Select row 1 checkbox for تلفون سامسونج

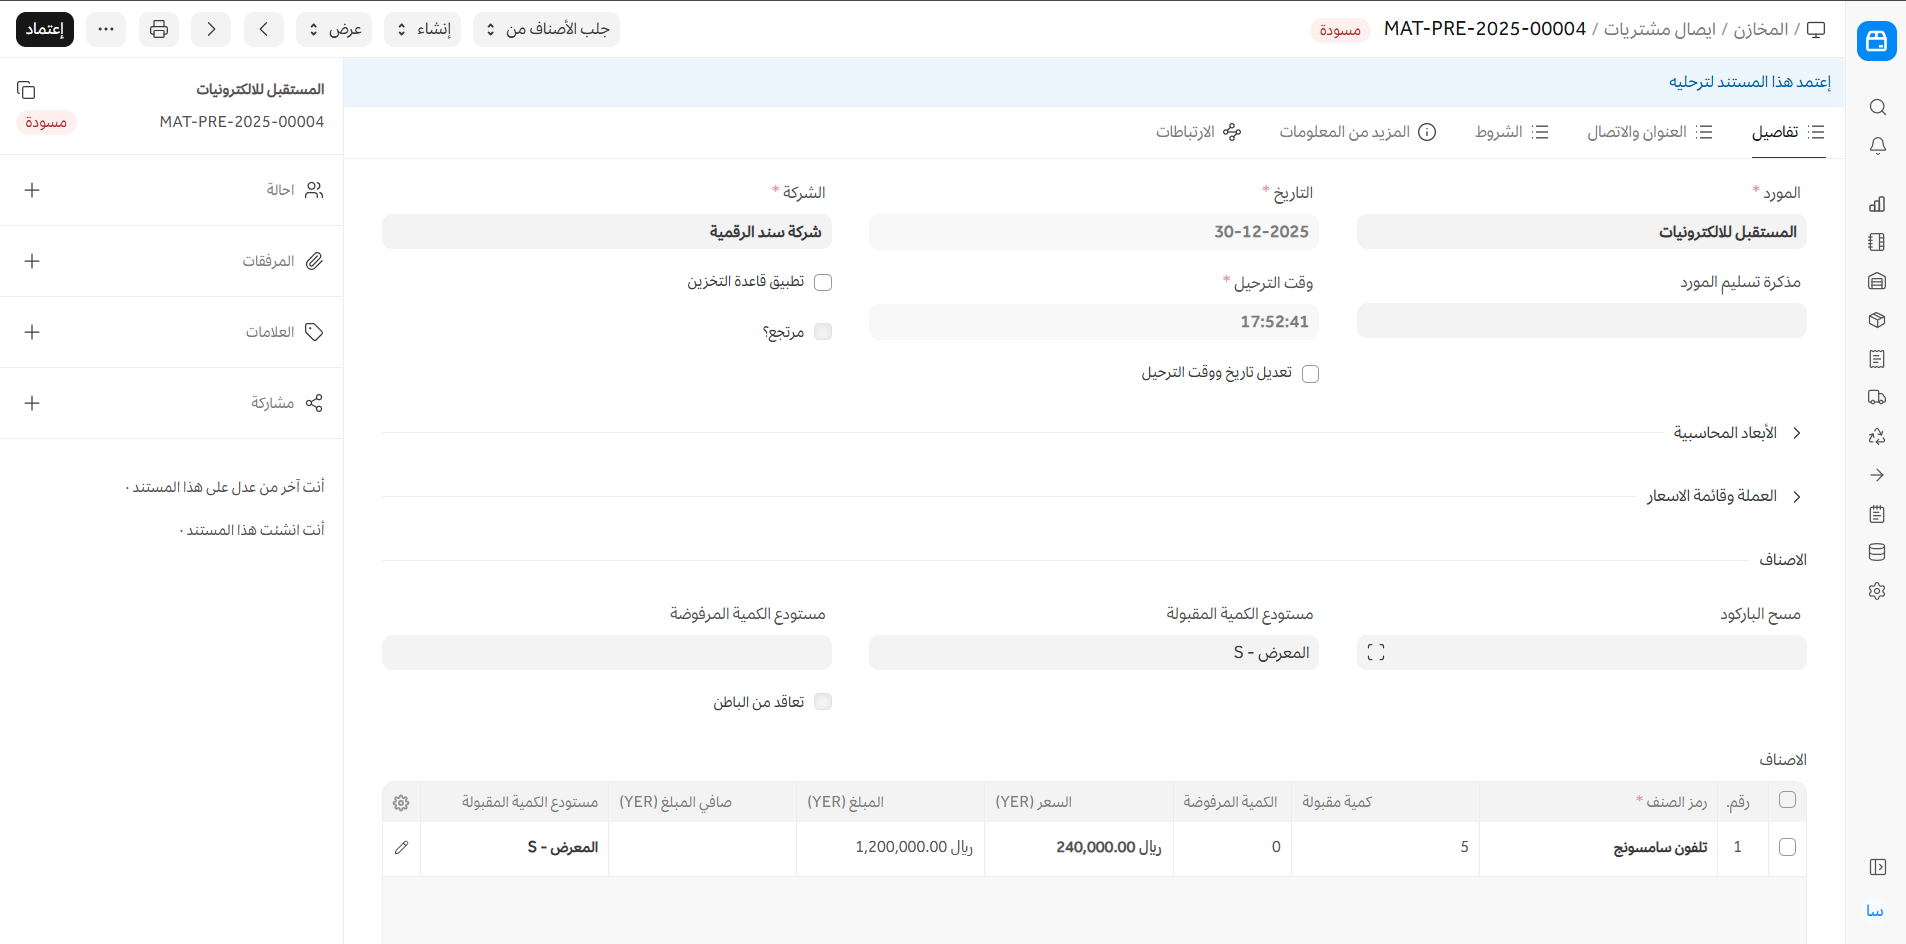point(1787,848)
